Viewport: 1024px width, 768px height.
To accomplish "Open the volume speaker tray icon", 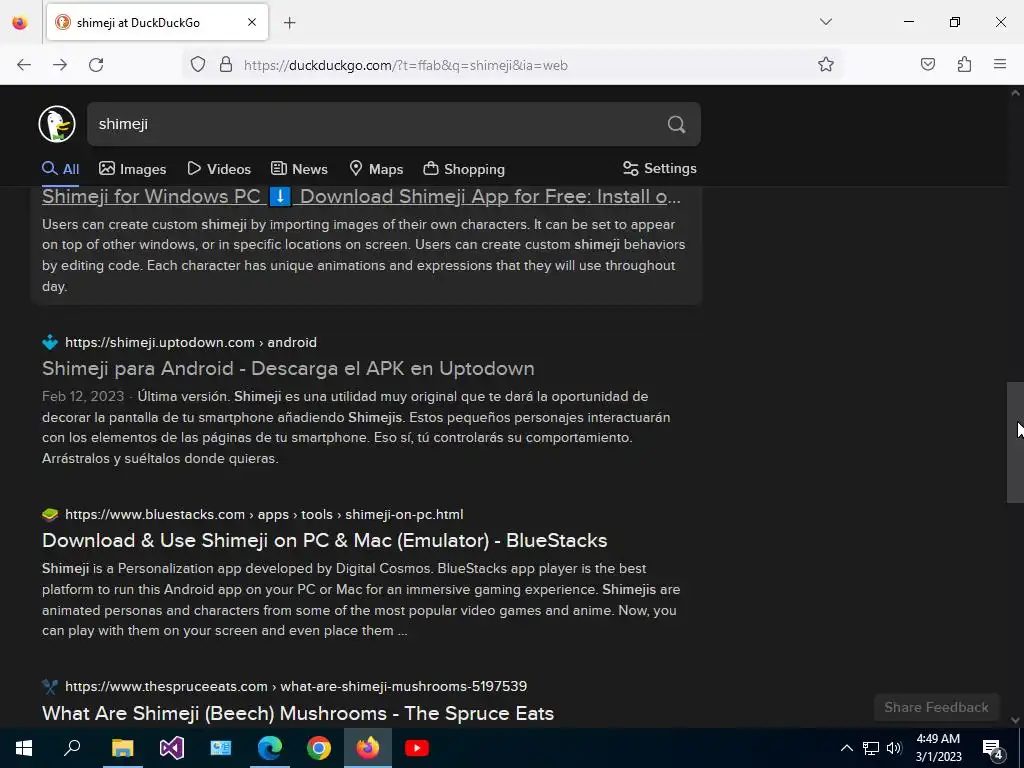I will 894,748.
